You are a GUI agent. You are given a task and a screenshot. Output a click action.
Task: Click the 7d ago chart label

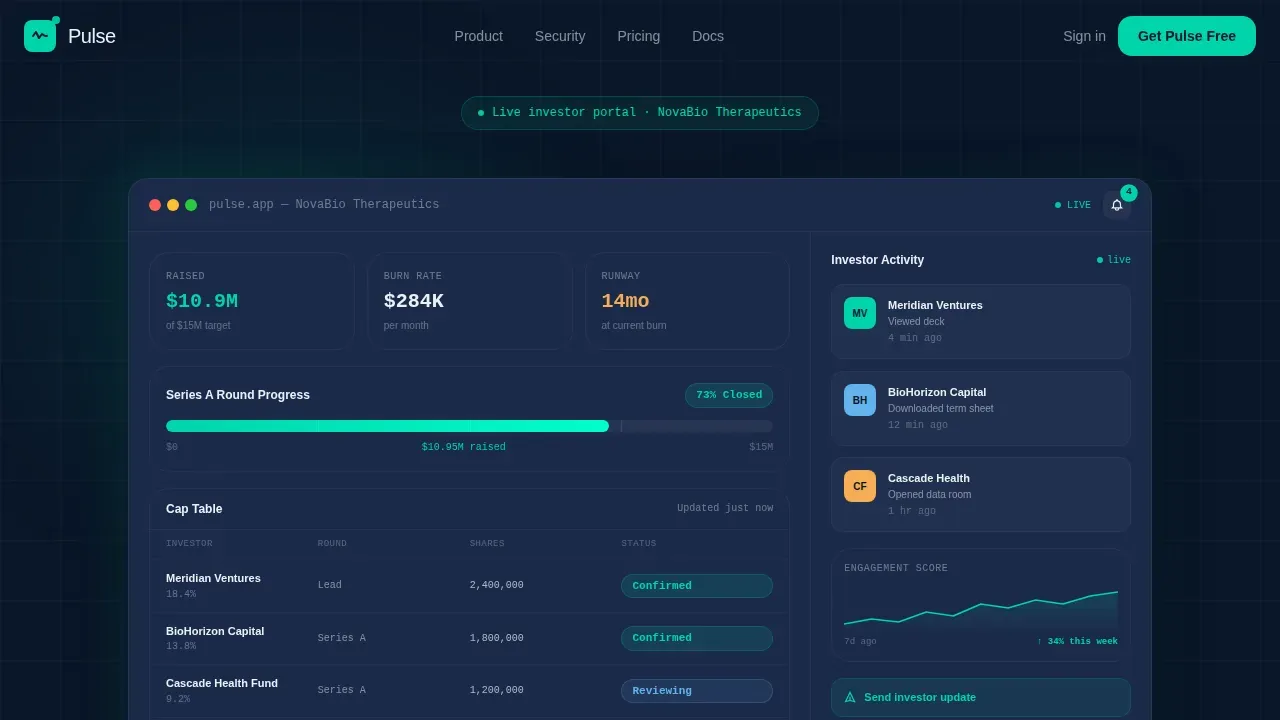pyautogui.click(x=860, y=642)
